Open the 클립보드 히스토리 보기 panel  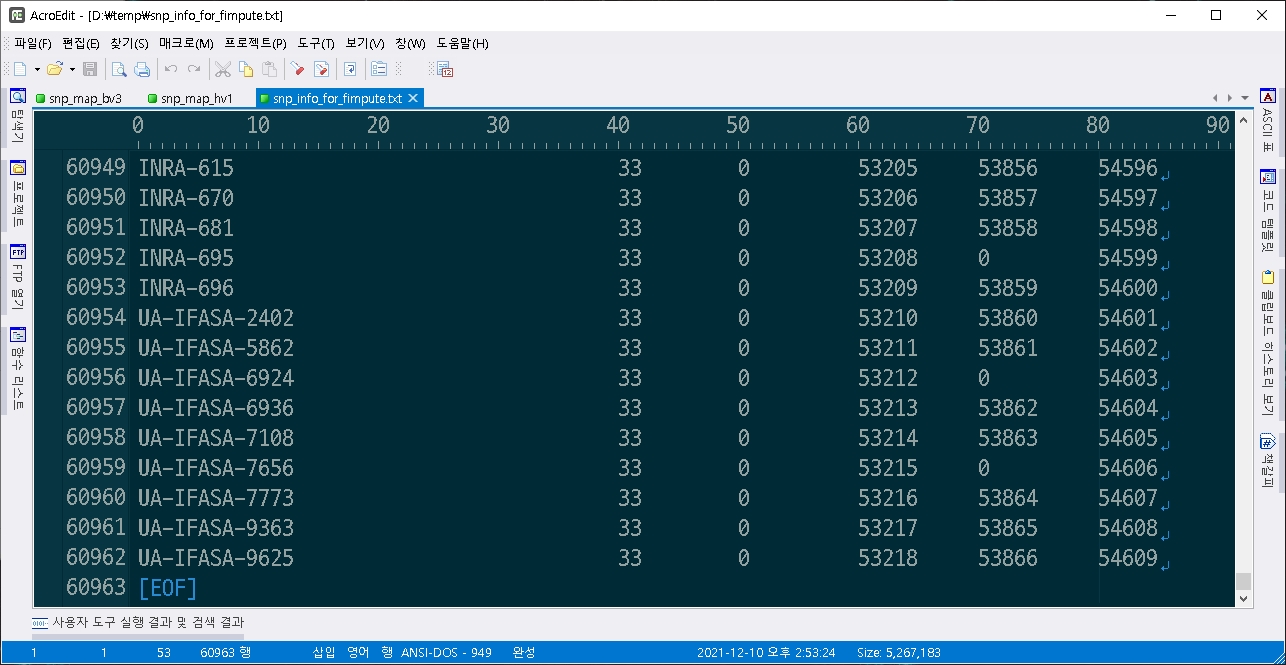(1267, 343)
